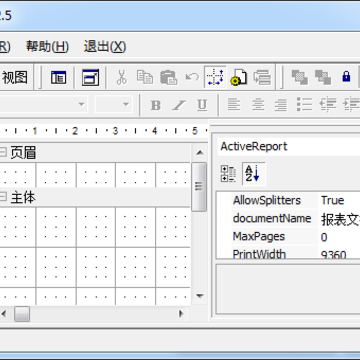Toggle Underline formatting

click(202, 105)
